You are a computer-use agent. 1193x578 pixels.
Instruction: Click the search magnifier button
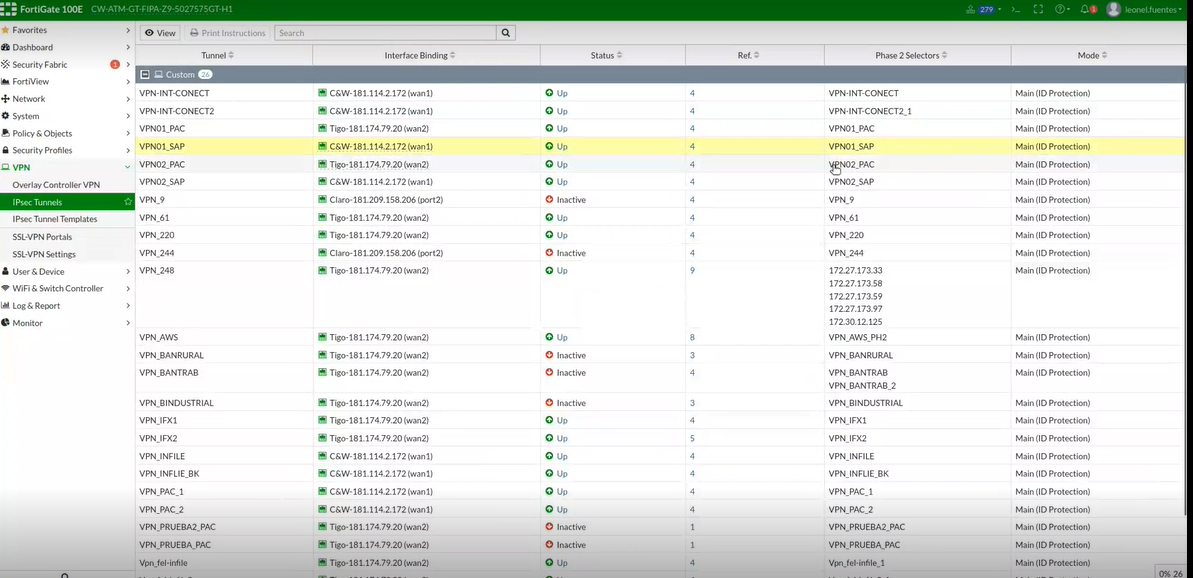pos(506,33)
